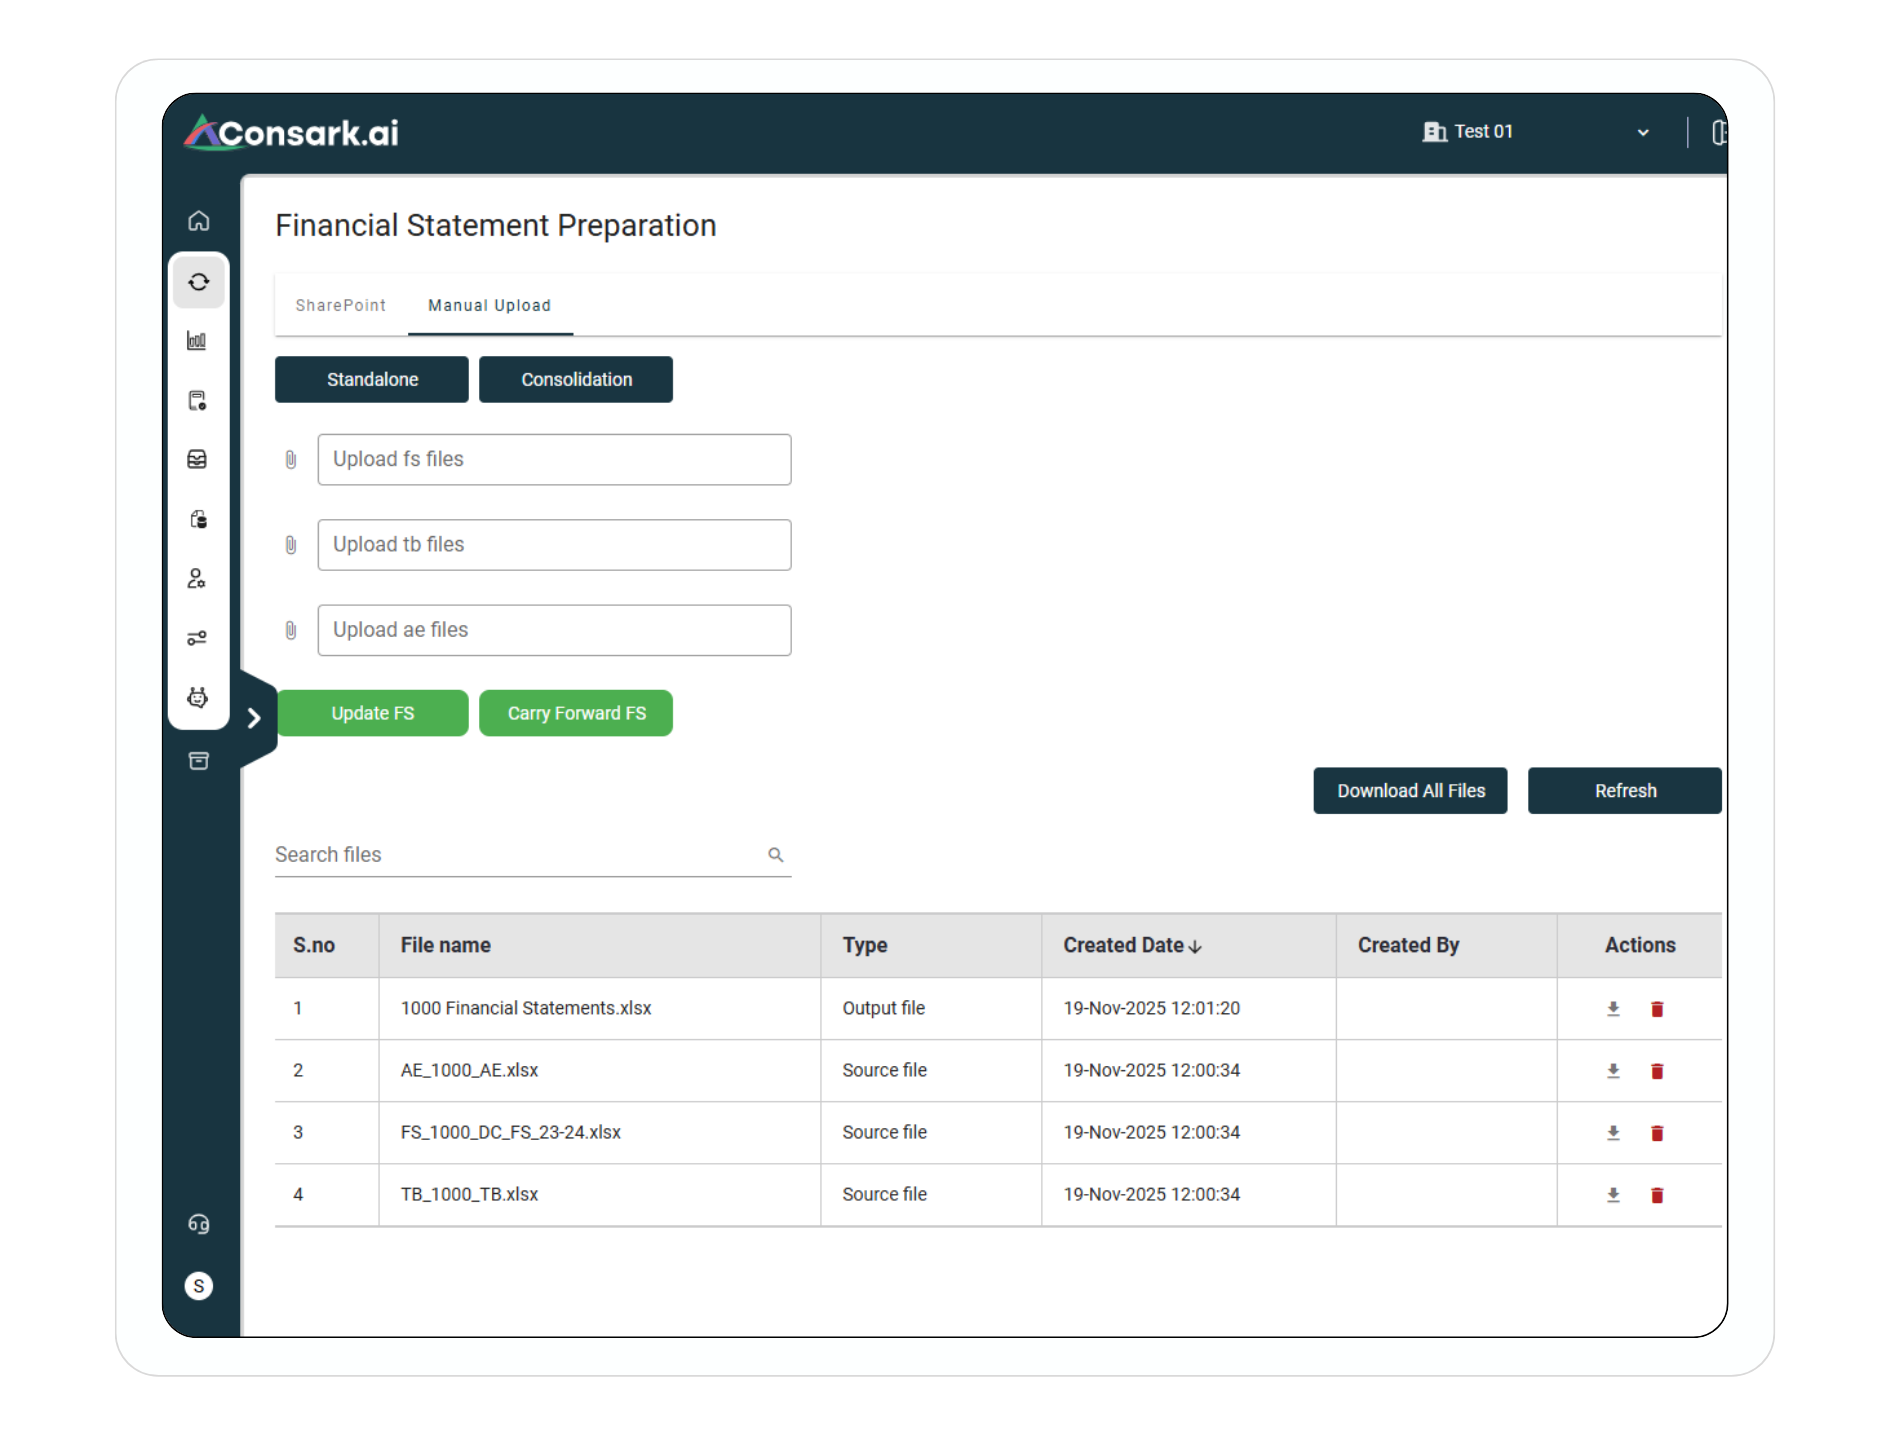Image resolution: width=1890 pixels, height=1435 pixels.
Task: Click the Download All Files button
Action: click(1410, 790)
